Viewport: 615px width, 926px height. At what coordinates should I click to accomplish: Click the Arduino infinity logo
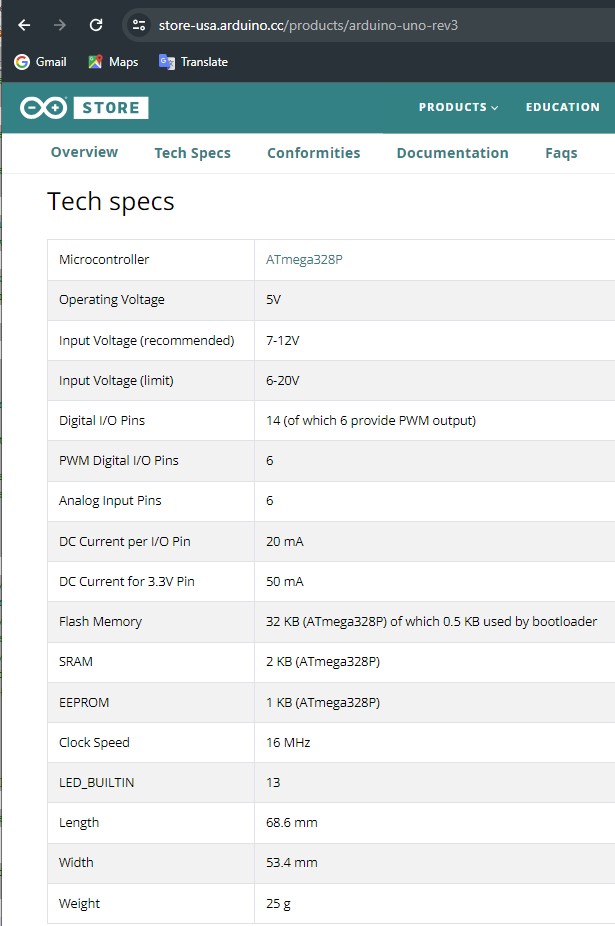point(43,107)
